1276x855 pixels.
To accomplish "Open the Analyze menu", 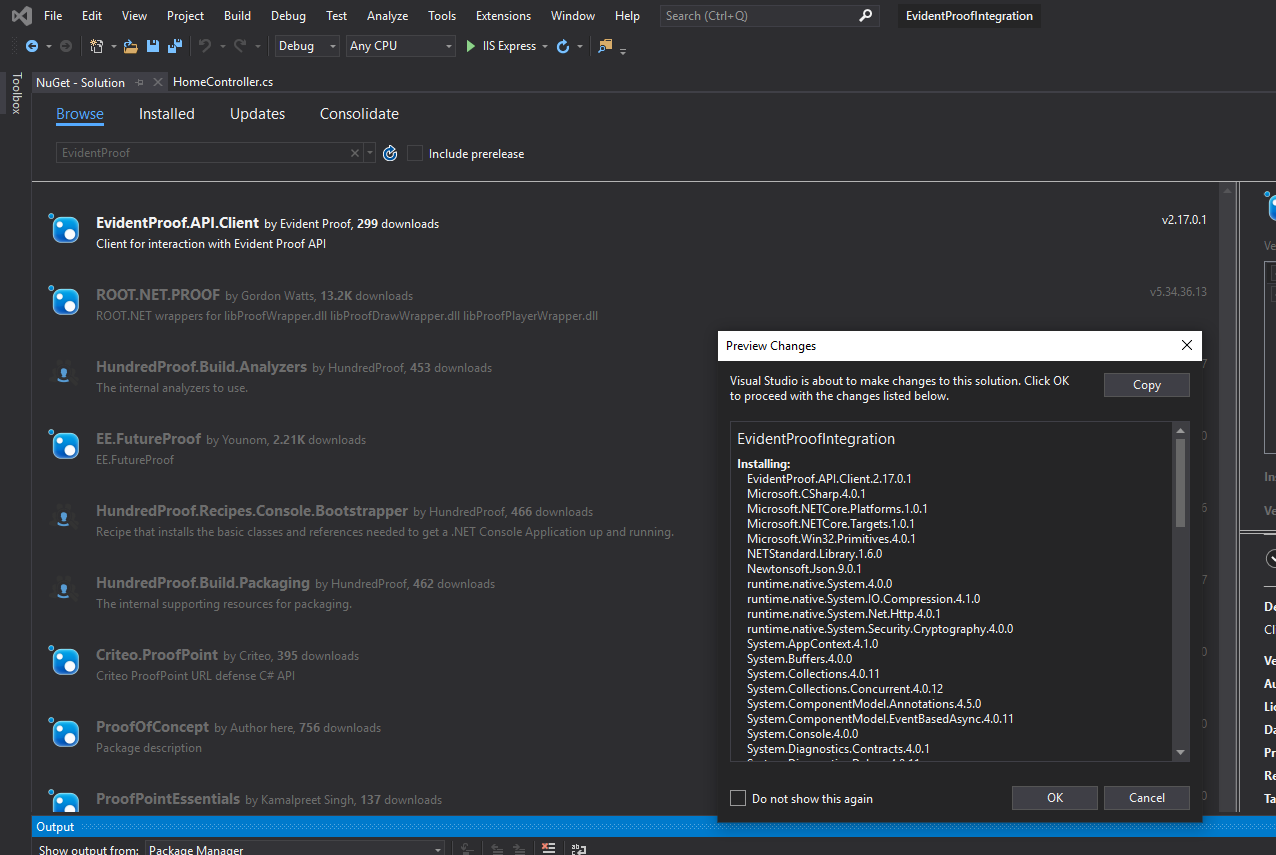I will click(x=387, y=15).
